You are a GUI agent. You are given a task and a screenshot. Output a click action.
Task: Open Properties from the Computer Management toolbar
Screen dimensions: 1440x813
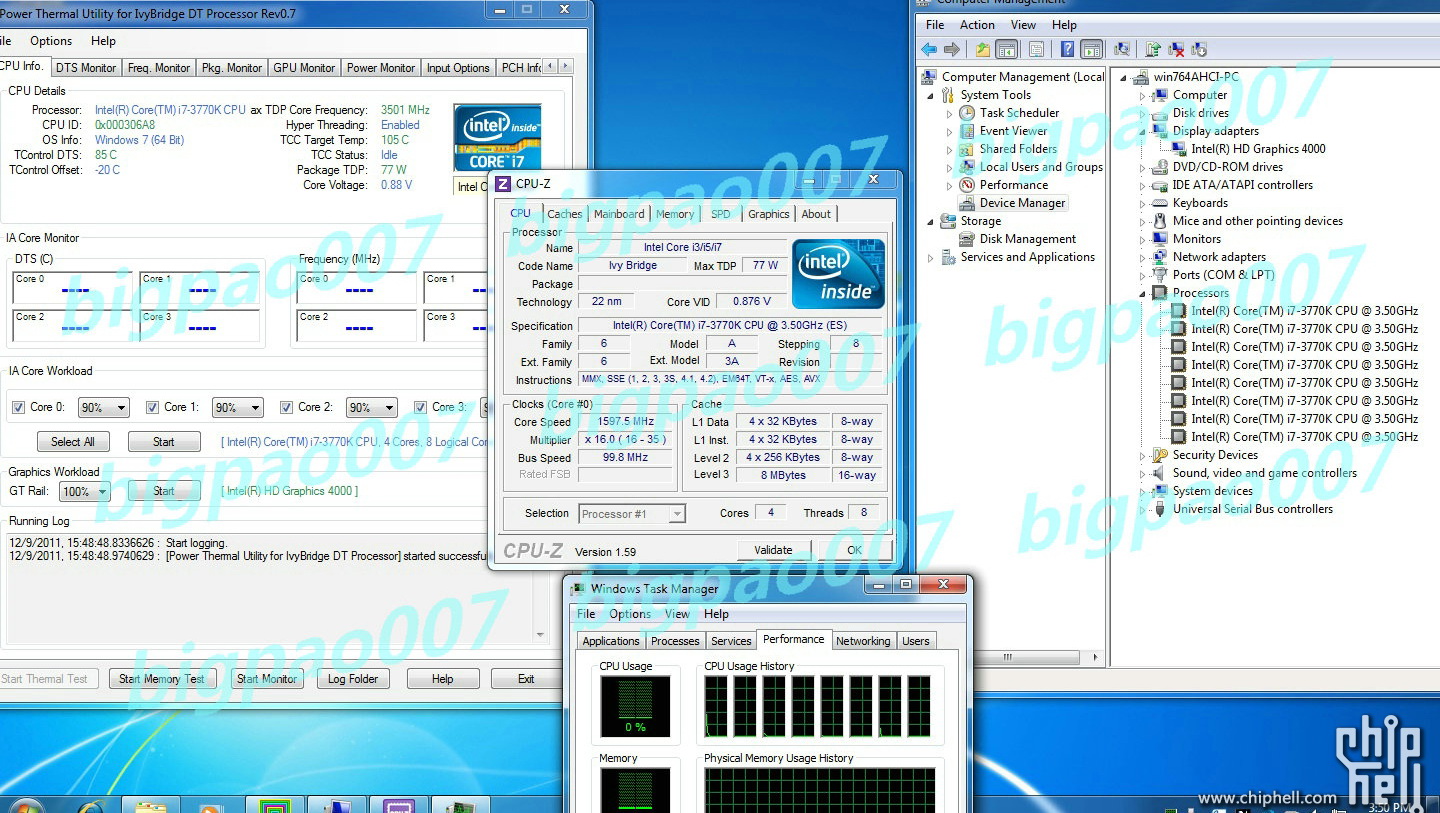coord(1036,49)
